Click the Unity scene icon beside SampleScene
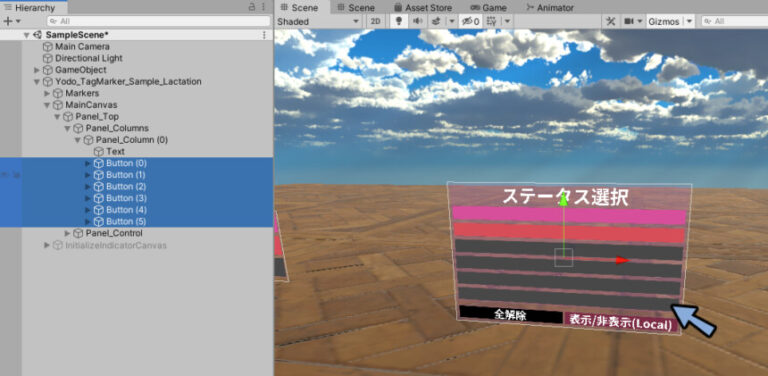The width and height of the screenshot is (768, 376). 37,35
